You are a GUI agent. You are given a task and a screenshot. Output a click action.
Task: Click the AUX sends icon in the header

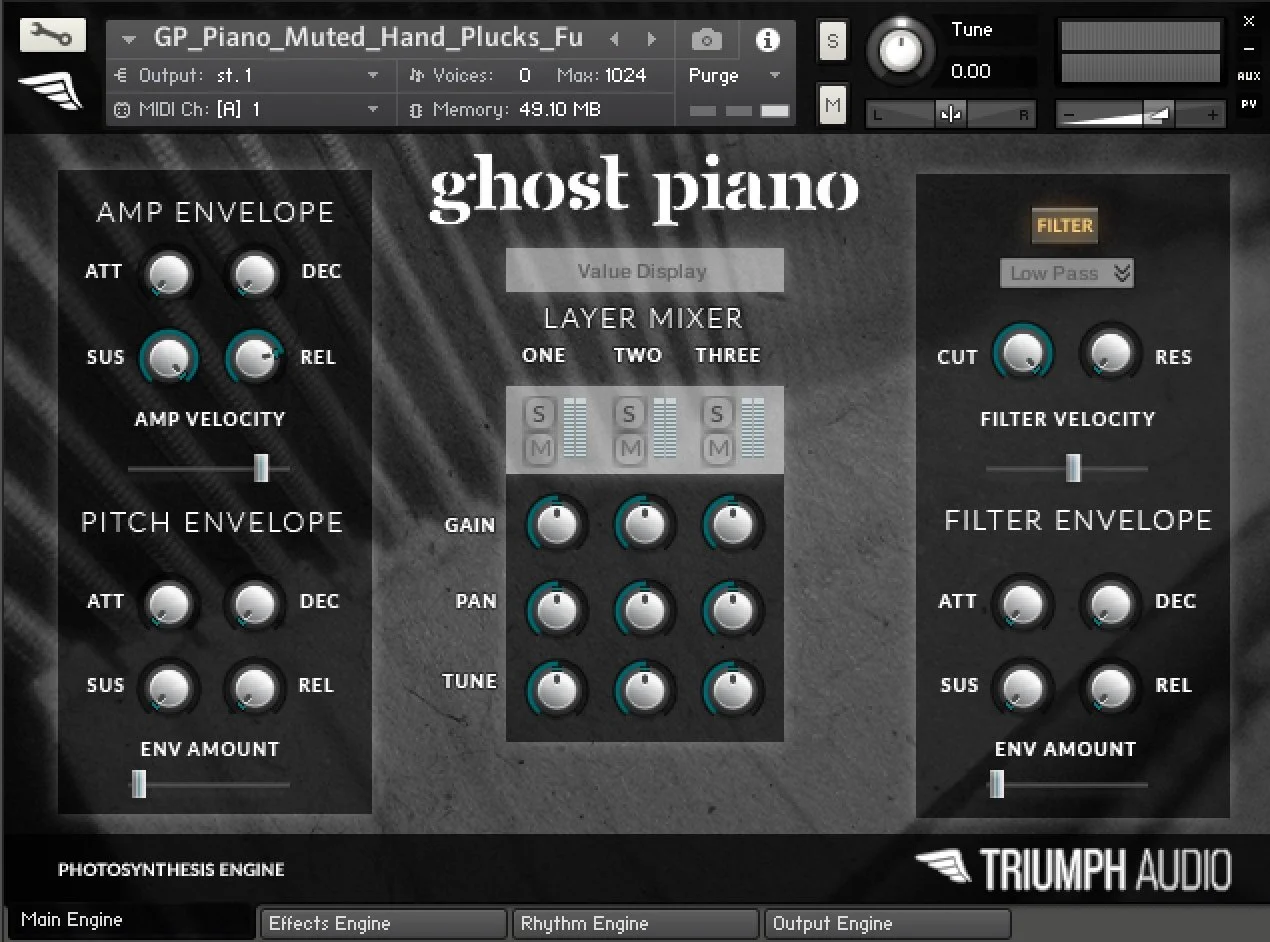pyautogui.click(x=1248, y=75)
